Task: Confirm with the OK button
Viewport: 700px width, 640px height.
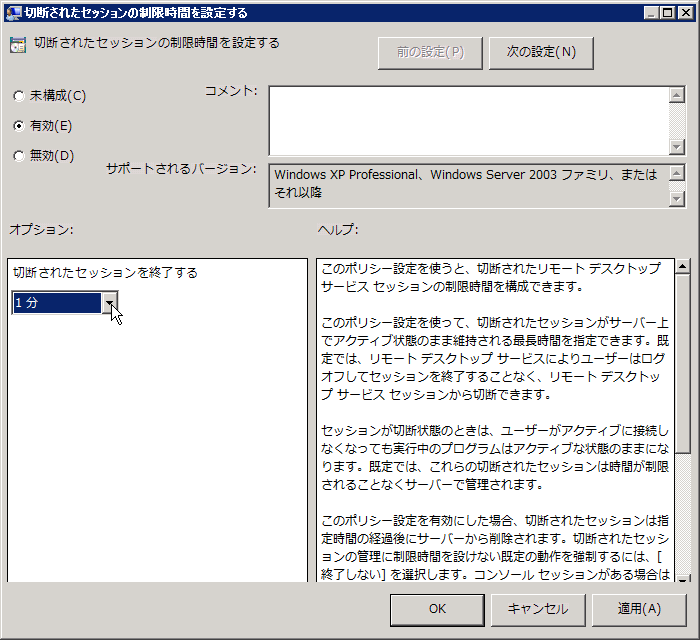Action: pos(437,608)
